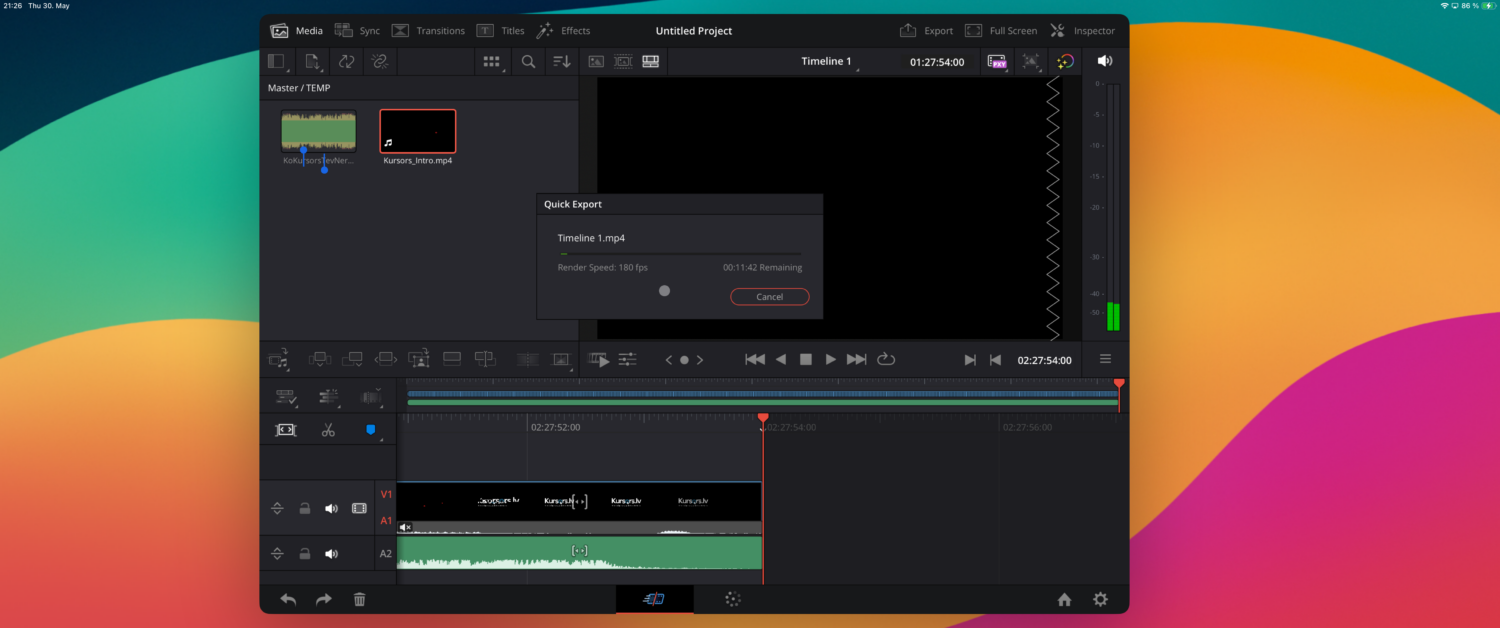Select the Kursors_Intro.mp4 clip thumbnail
The image size is (1500, 628).
click(418, 131)
